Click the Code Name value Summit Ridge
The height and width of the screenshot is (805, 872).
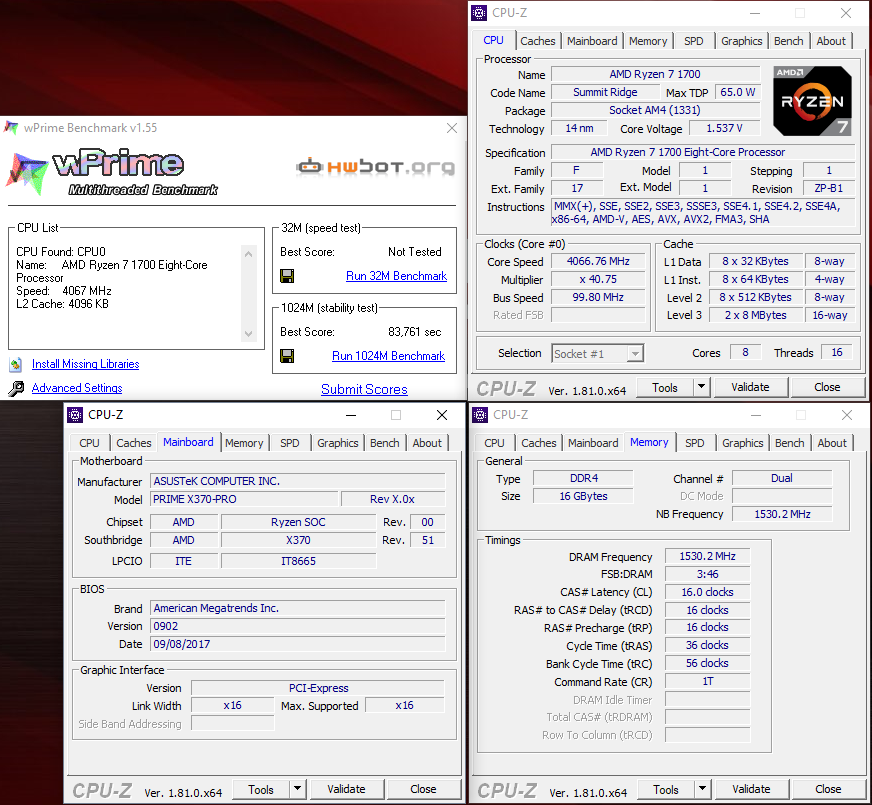(605, 92)
